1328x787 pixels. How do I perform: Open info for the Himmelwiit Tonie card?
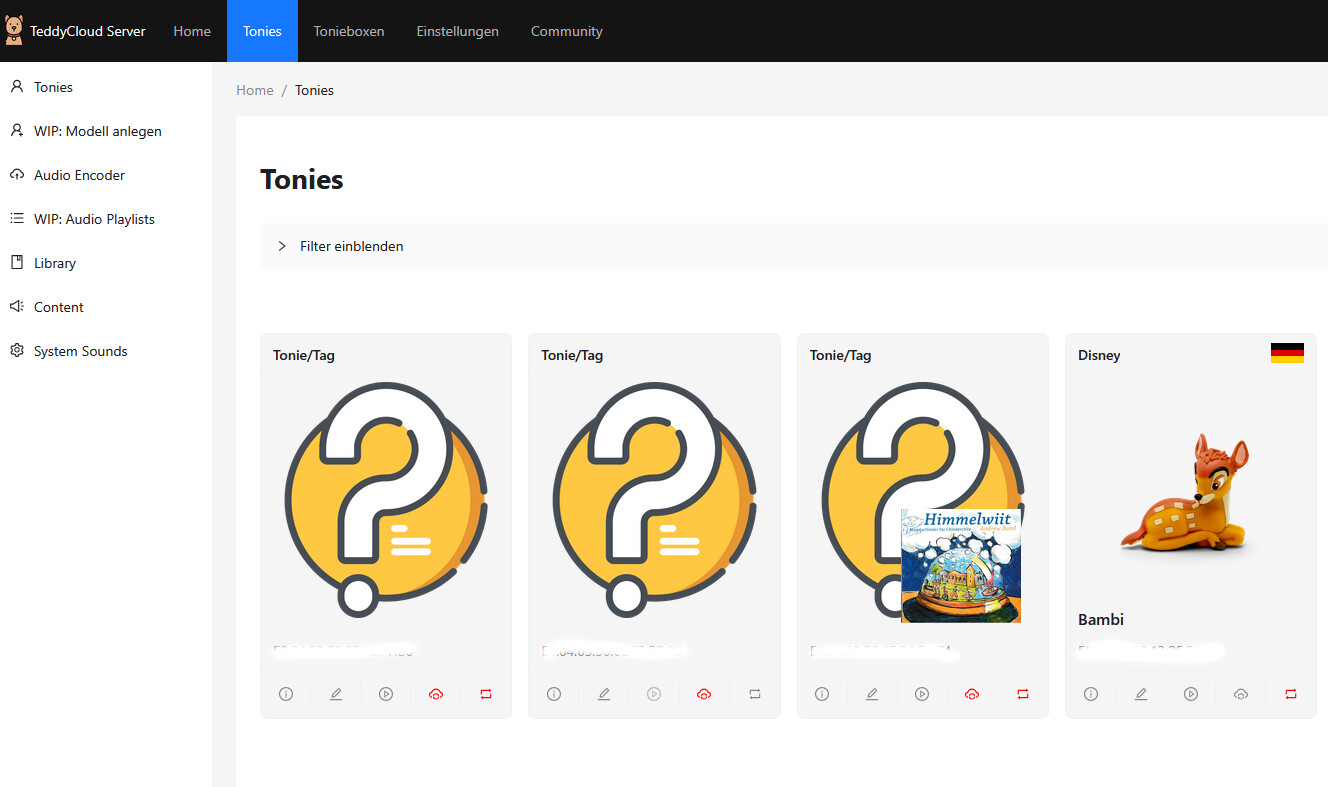click(x=822, y=694)
